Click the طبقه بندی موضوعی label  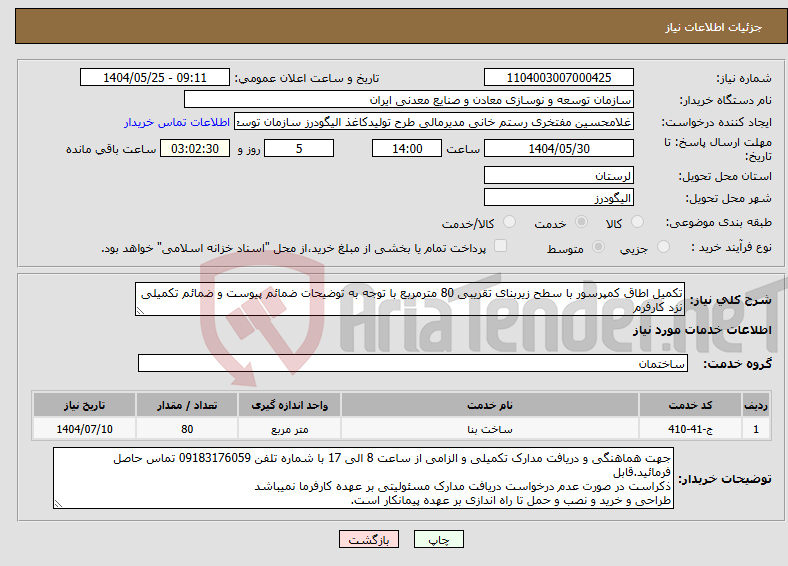(x=719, y=222)
